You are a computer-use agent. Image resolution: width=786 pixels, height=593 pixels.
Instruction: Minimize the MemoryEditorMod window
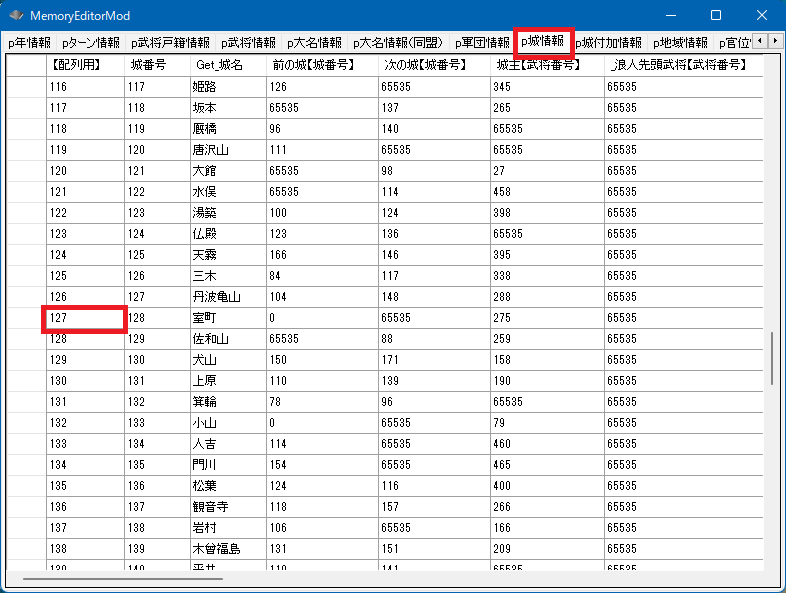[x=670, y=16]
